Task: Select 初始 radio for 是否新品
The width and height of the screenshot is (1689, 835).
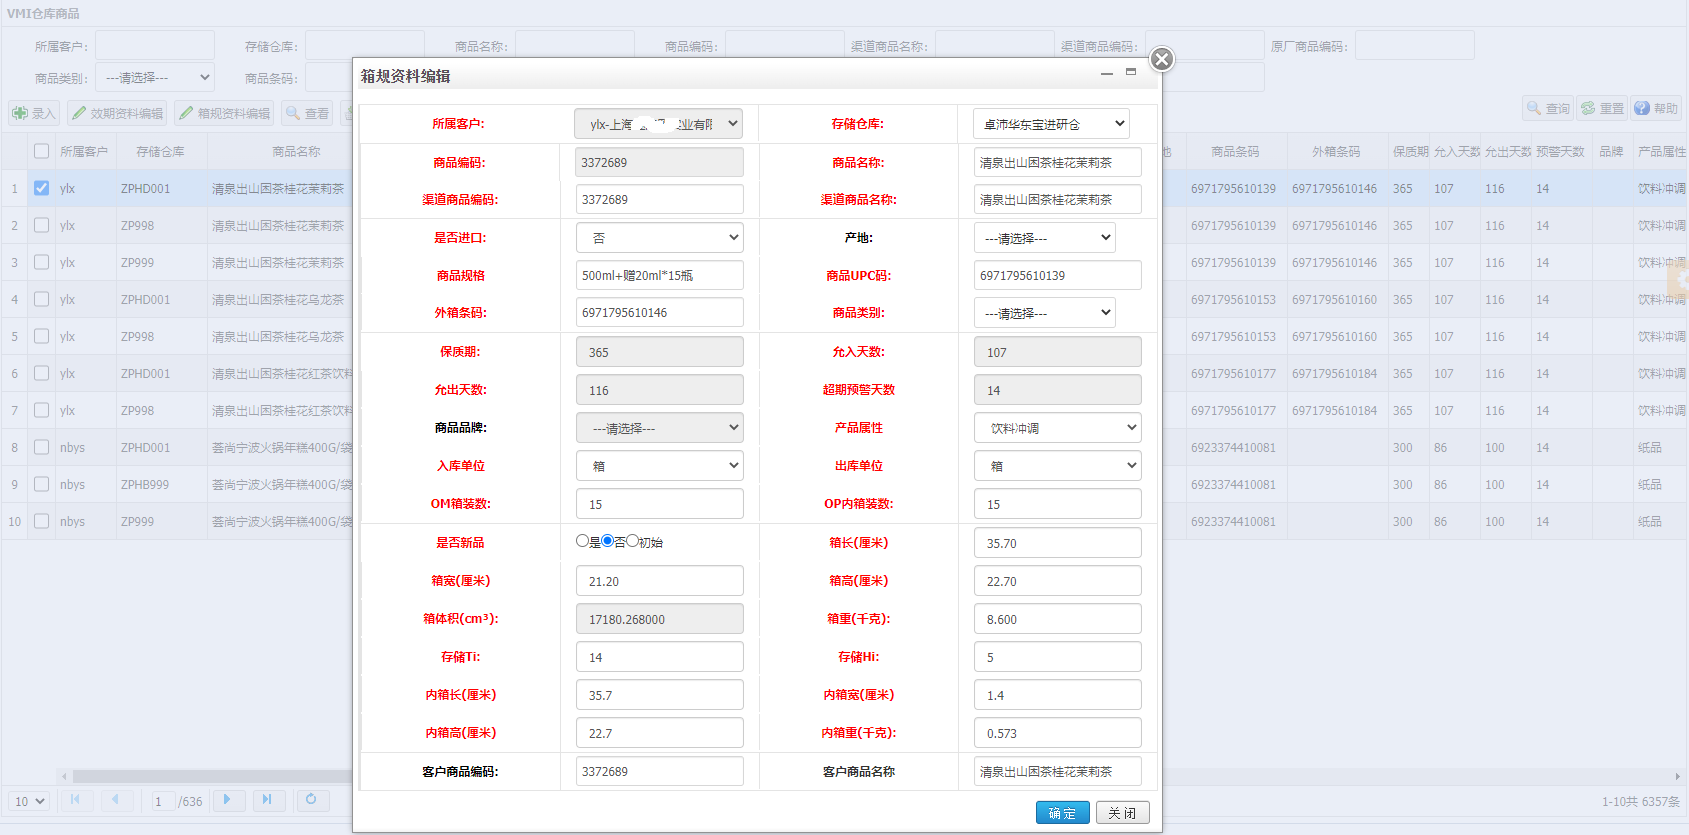Action: [x=633, y=541]
